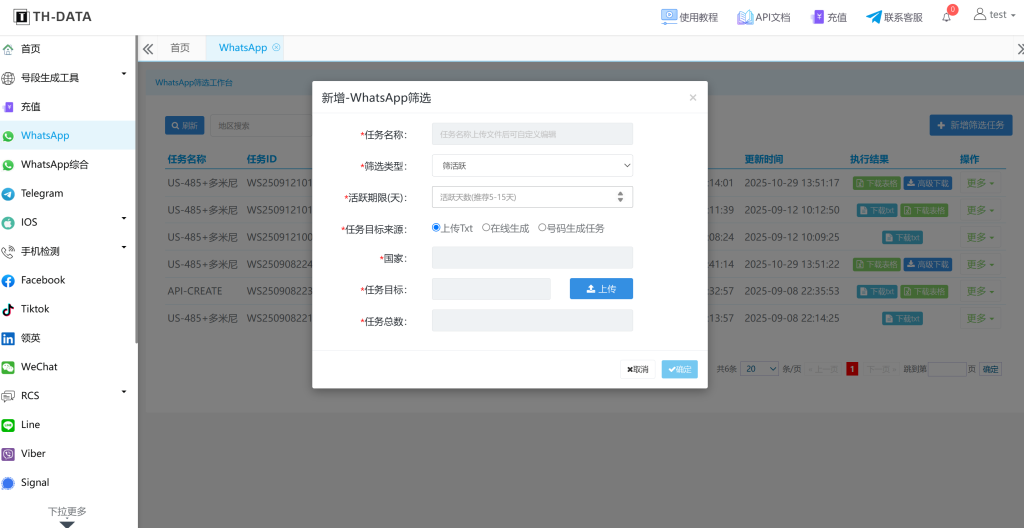Open the WeChat menu item text
The image size is (1024, 528).
tap(39, 367)
